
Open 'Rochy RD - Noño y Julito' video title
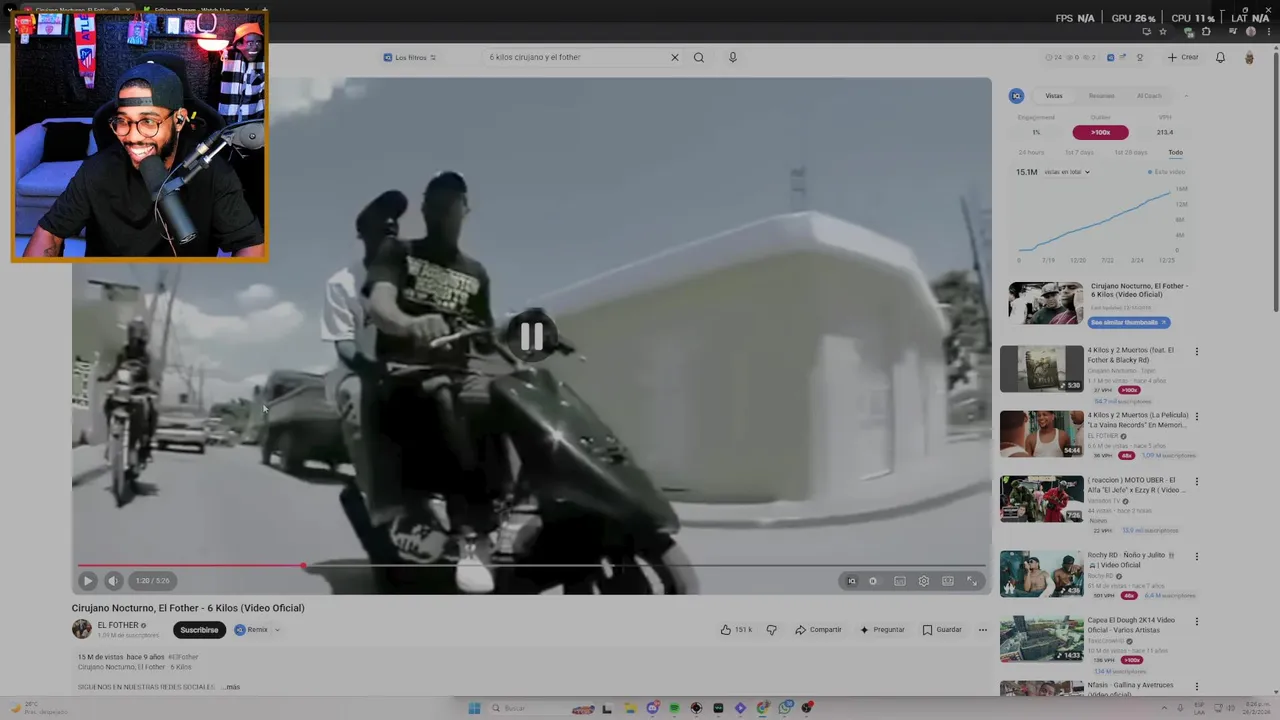(1131, 560)
